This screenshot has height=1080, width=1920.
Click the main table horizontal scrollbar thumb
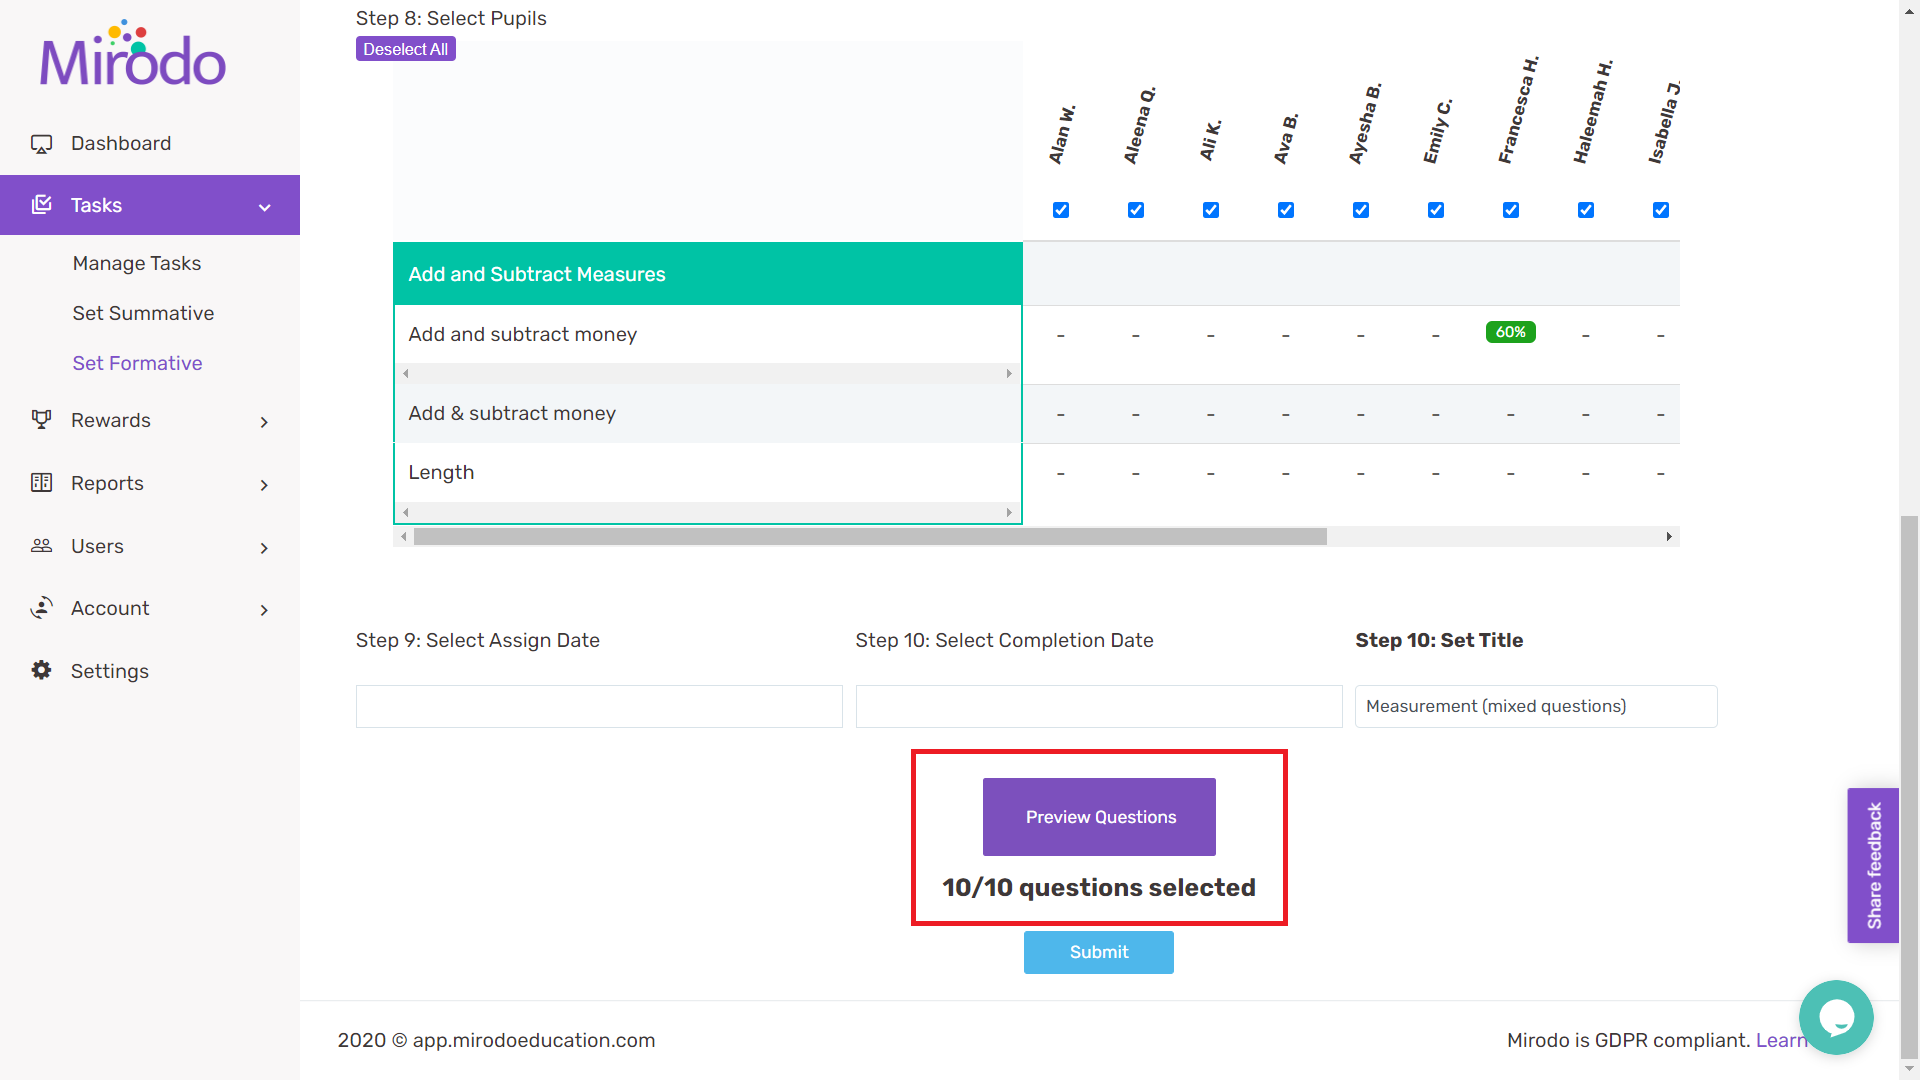coord(870,537)
